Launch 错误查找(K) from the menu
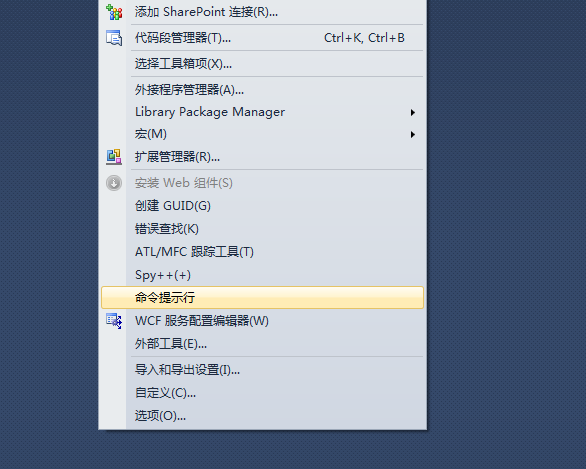The image size is (586, 469). click(262, 229)
